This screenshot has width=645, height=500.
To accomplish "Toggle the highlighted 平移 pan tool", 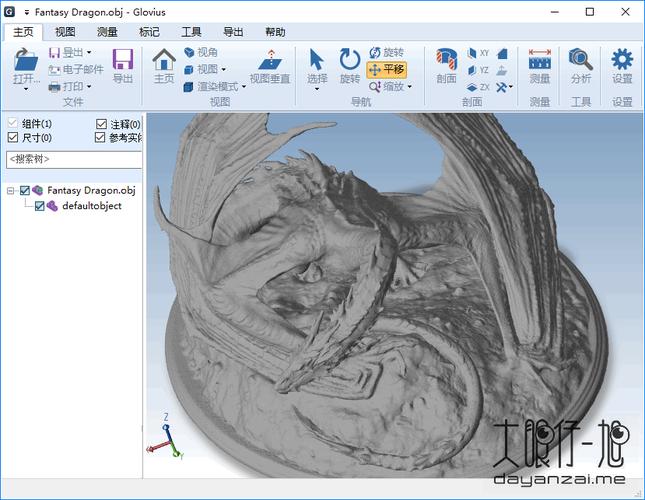I will (387, 69).
